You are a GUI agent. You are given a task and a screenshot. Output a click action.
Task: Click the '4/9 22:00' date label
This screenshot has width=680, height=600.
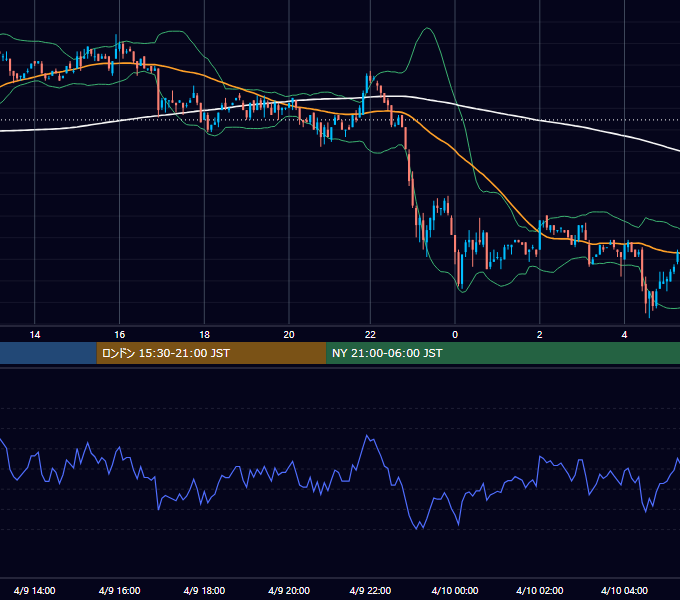pyautogui.click(x=370, y=590)
